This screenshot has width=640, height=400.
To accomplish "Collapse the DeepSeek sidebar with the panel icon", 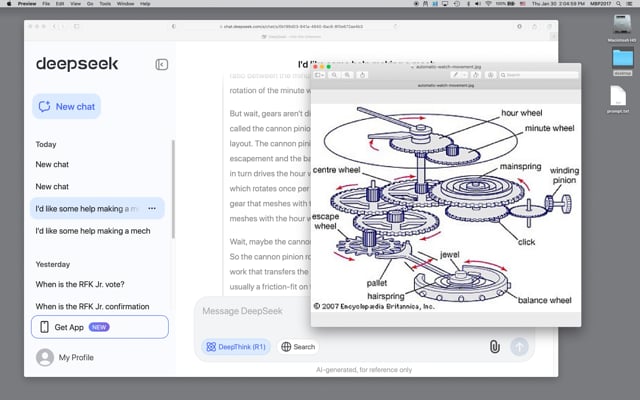I will 162,64.
